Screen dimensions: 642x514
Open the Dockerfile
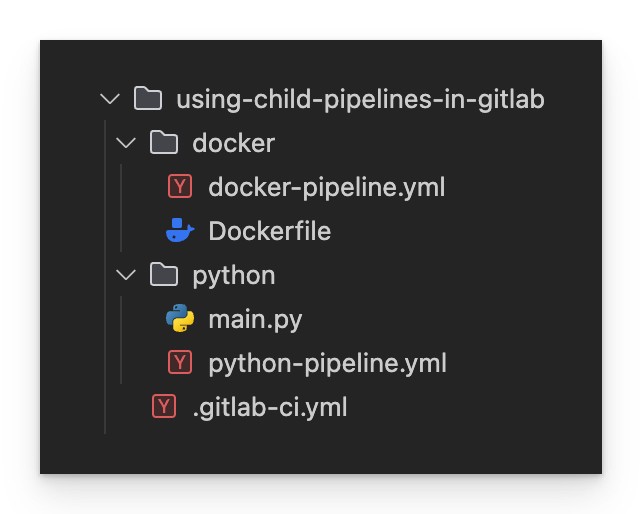(x=270, y=231)
